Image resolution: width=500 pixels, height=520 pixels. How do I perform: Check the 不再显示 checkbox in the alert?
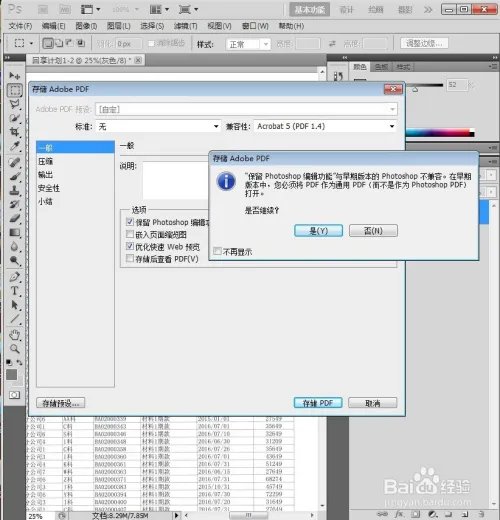pyautogui.click(x=217, y=251)
